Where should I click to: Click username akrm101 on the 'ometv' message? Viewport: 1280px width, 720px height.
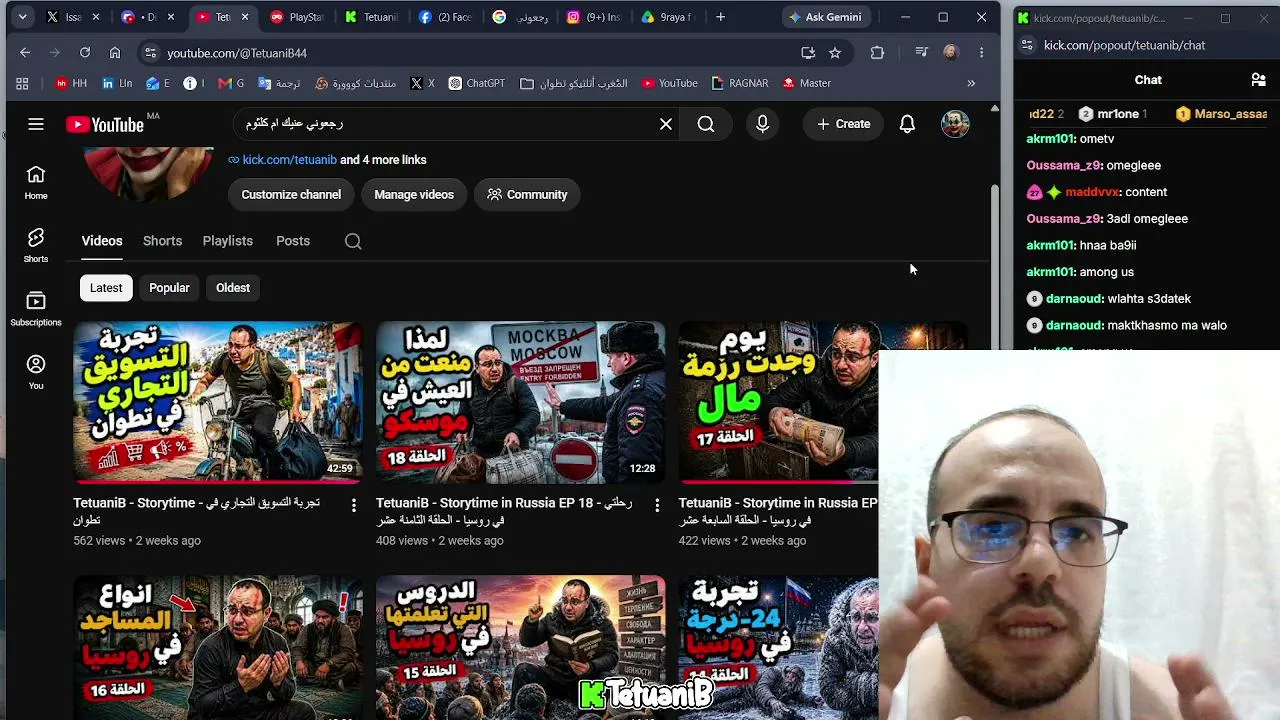click(x=1051, y=139)
